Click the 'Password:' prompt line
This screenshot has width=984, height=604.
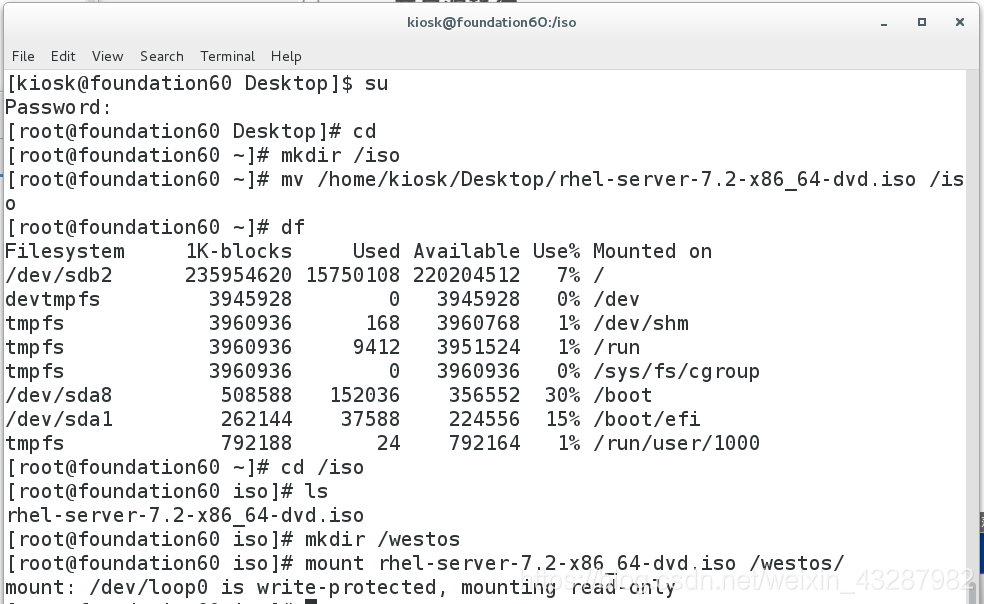58,107
